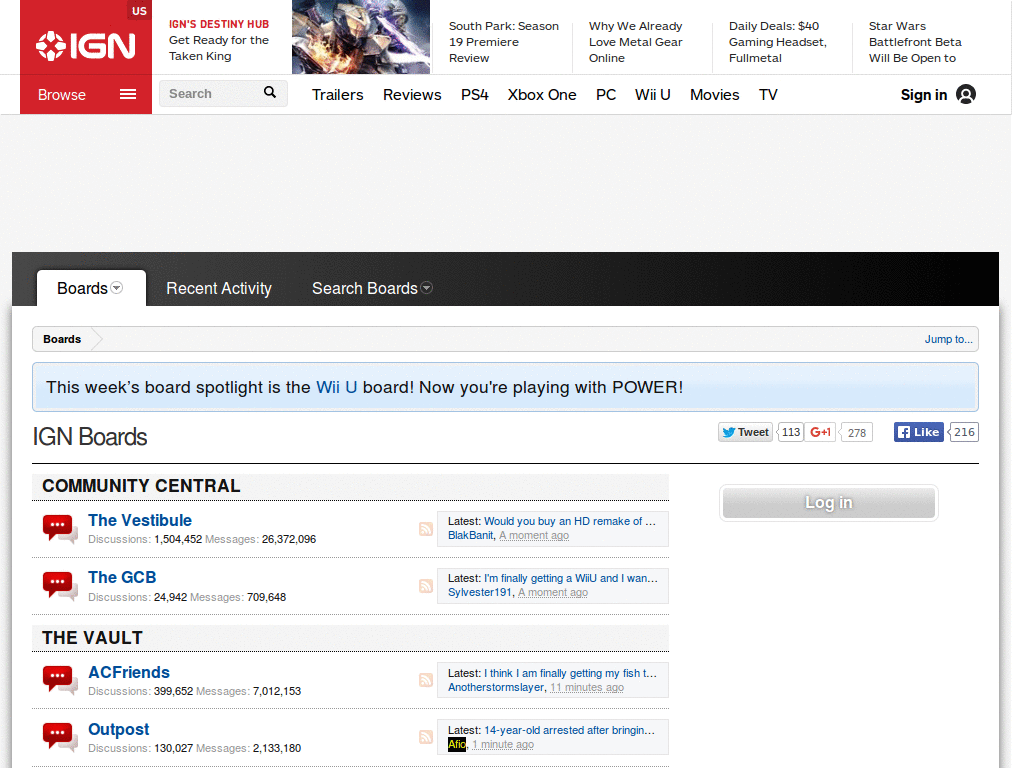Screen dimensions: 1024x768
Task: Open the PS4 nav item
Action: [x=475, y=95]
